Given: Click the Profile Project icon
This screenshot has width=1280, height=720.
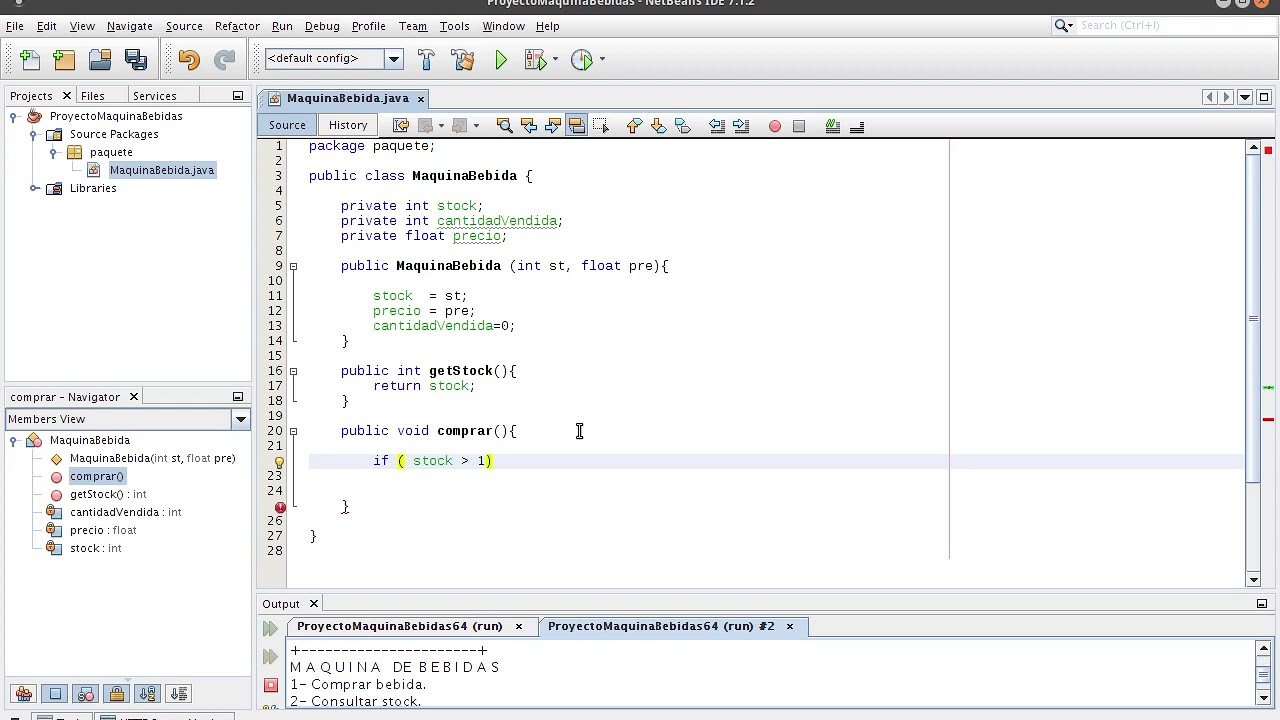Looking at the screenshot, I should (581, 59).
